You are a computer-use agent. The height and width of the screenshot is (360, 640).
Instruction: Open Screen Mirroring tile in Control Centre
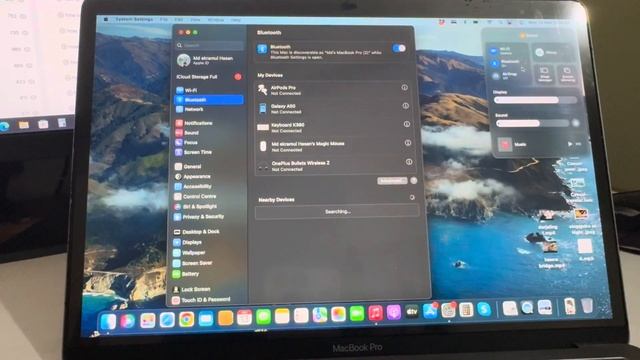click(567, 74)
